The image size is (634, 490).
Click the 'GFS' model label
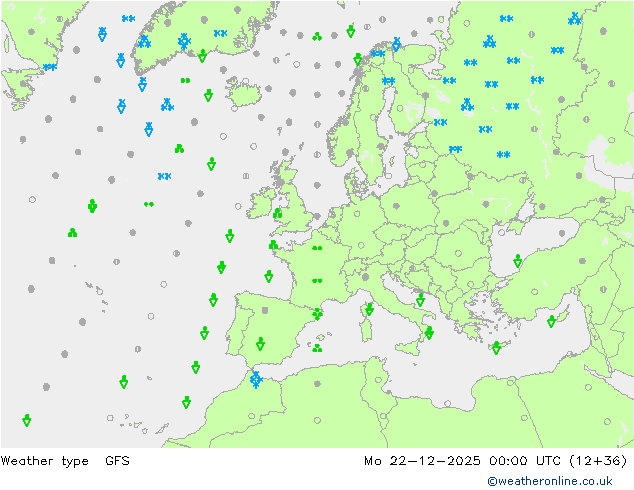coord(117,460)
